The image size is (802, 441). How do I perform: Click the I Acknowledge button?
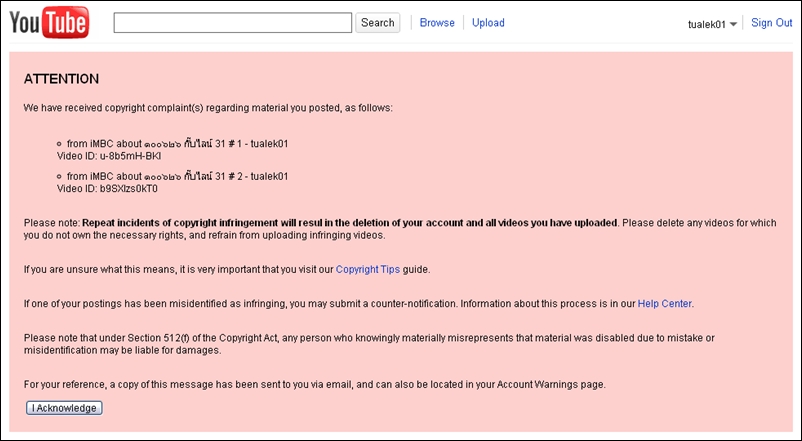[64, 408]
